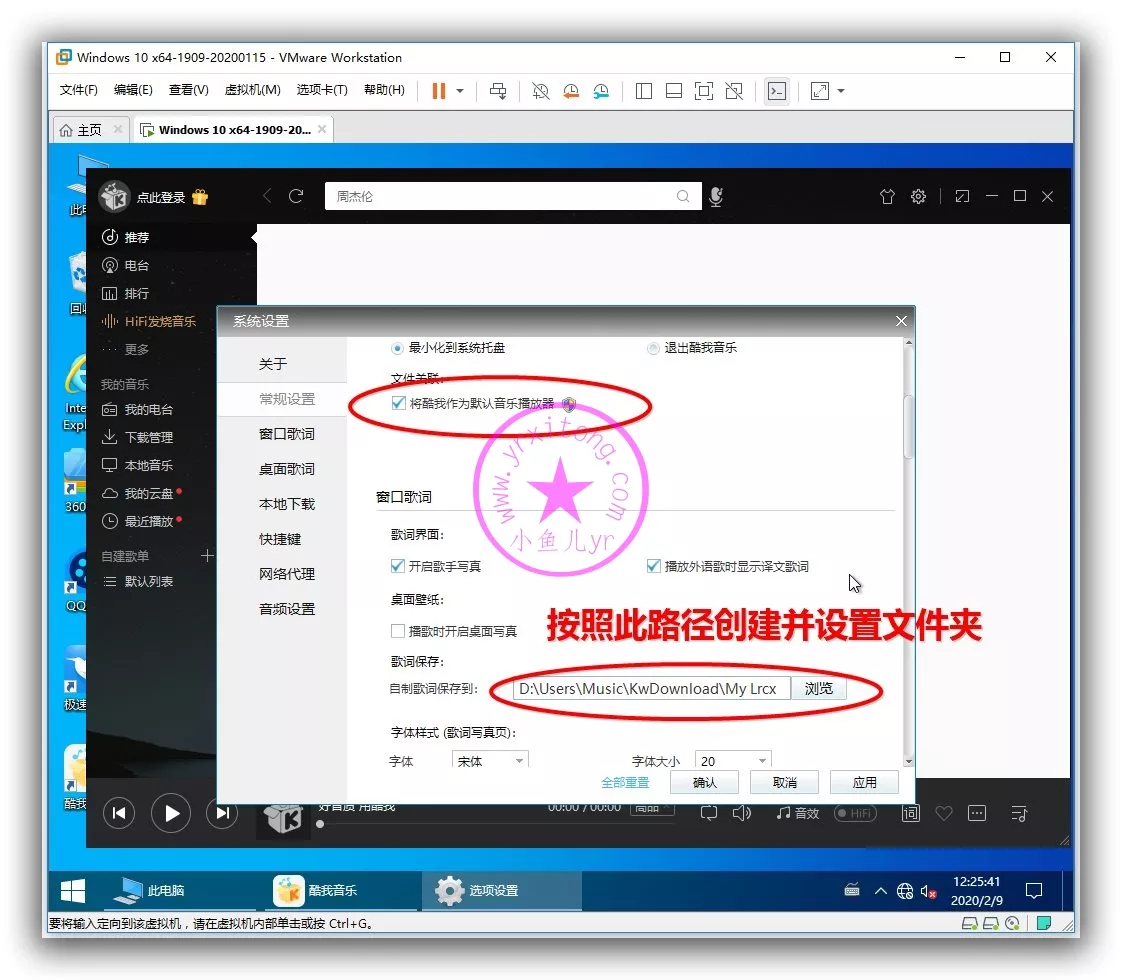
Task: Click the voice search microphone icon
Action: 716,197
